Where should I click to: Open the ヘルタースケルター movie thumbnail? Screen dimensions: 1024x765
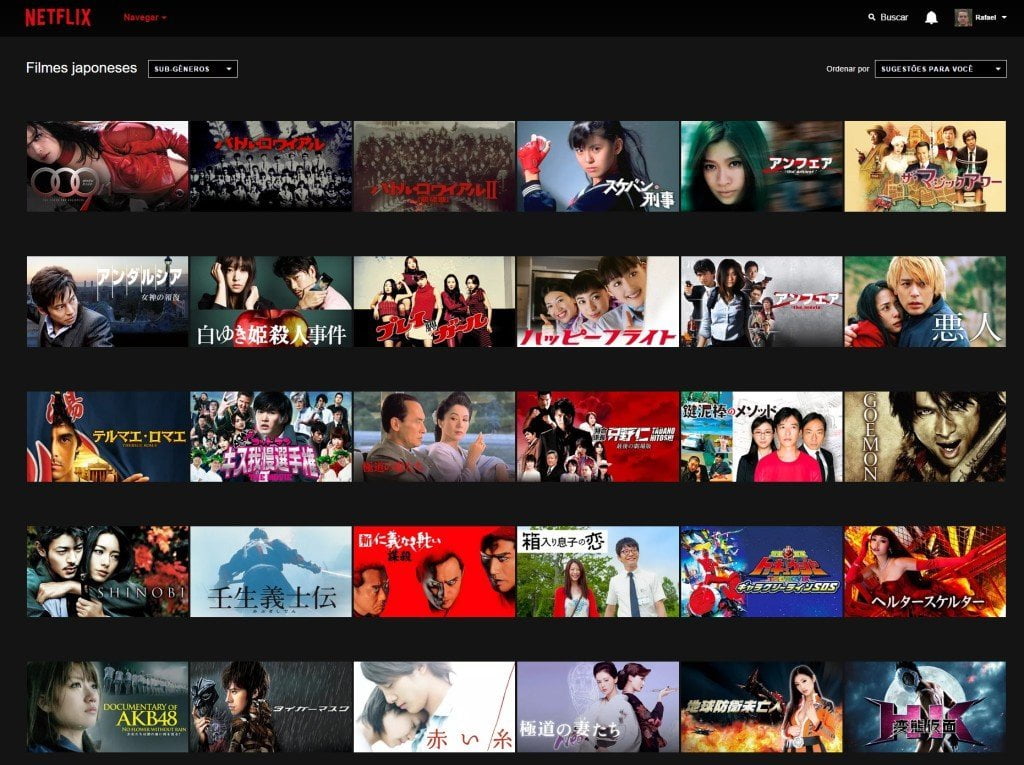tap(925, 572)
